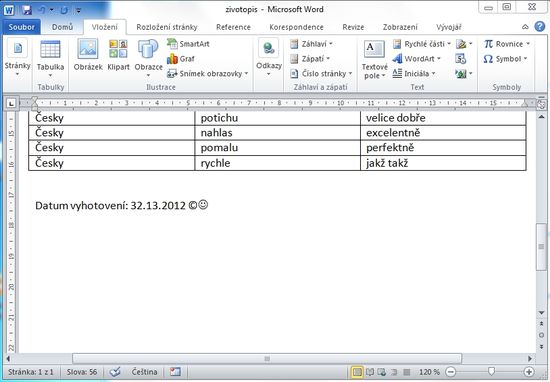This screenshot has width=550, height=382.
Task: Insert a table via Tabulka button
Action: click(x=50, y=59)
